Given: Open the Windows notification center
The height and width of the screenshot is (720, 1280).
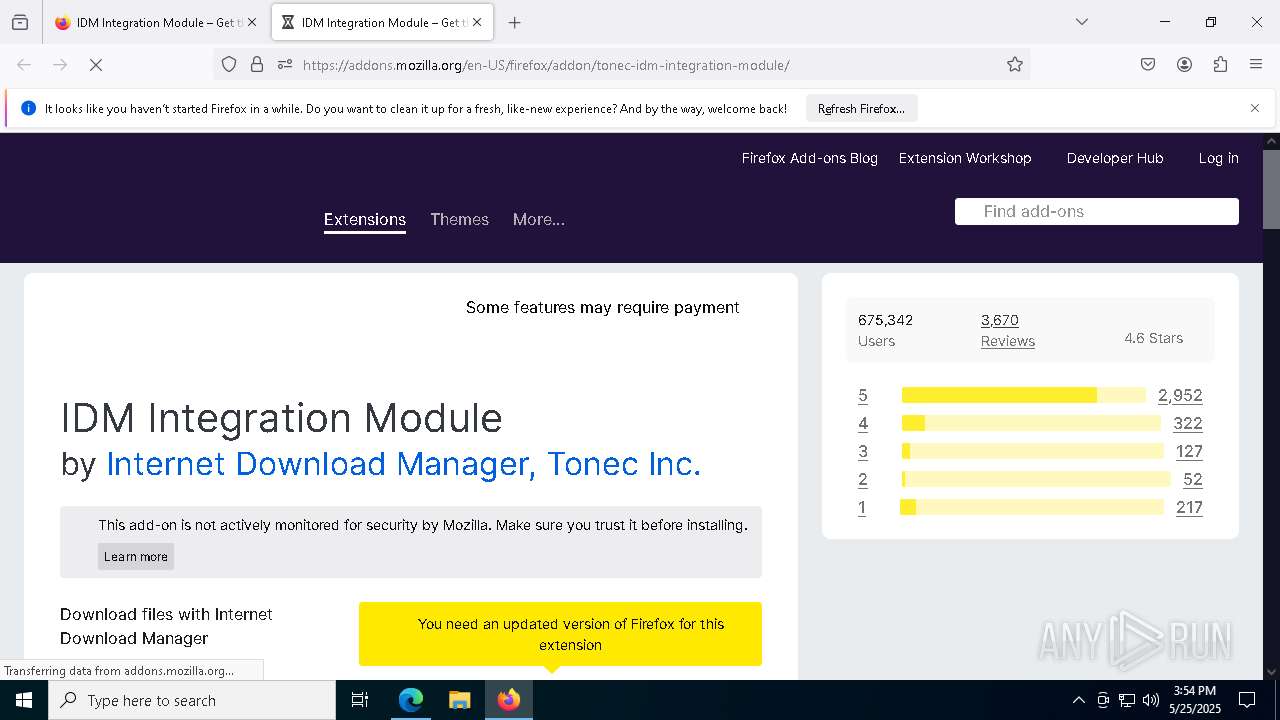Looking at the screenshot, I should click(1247, 700).
